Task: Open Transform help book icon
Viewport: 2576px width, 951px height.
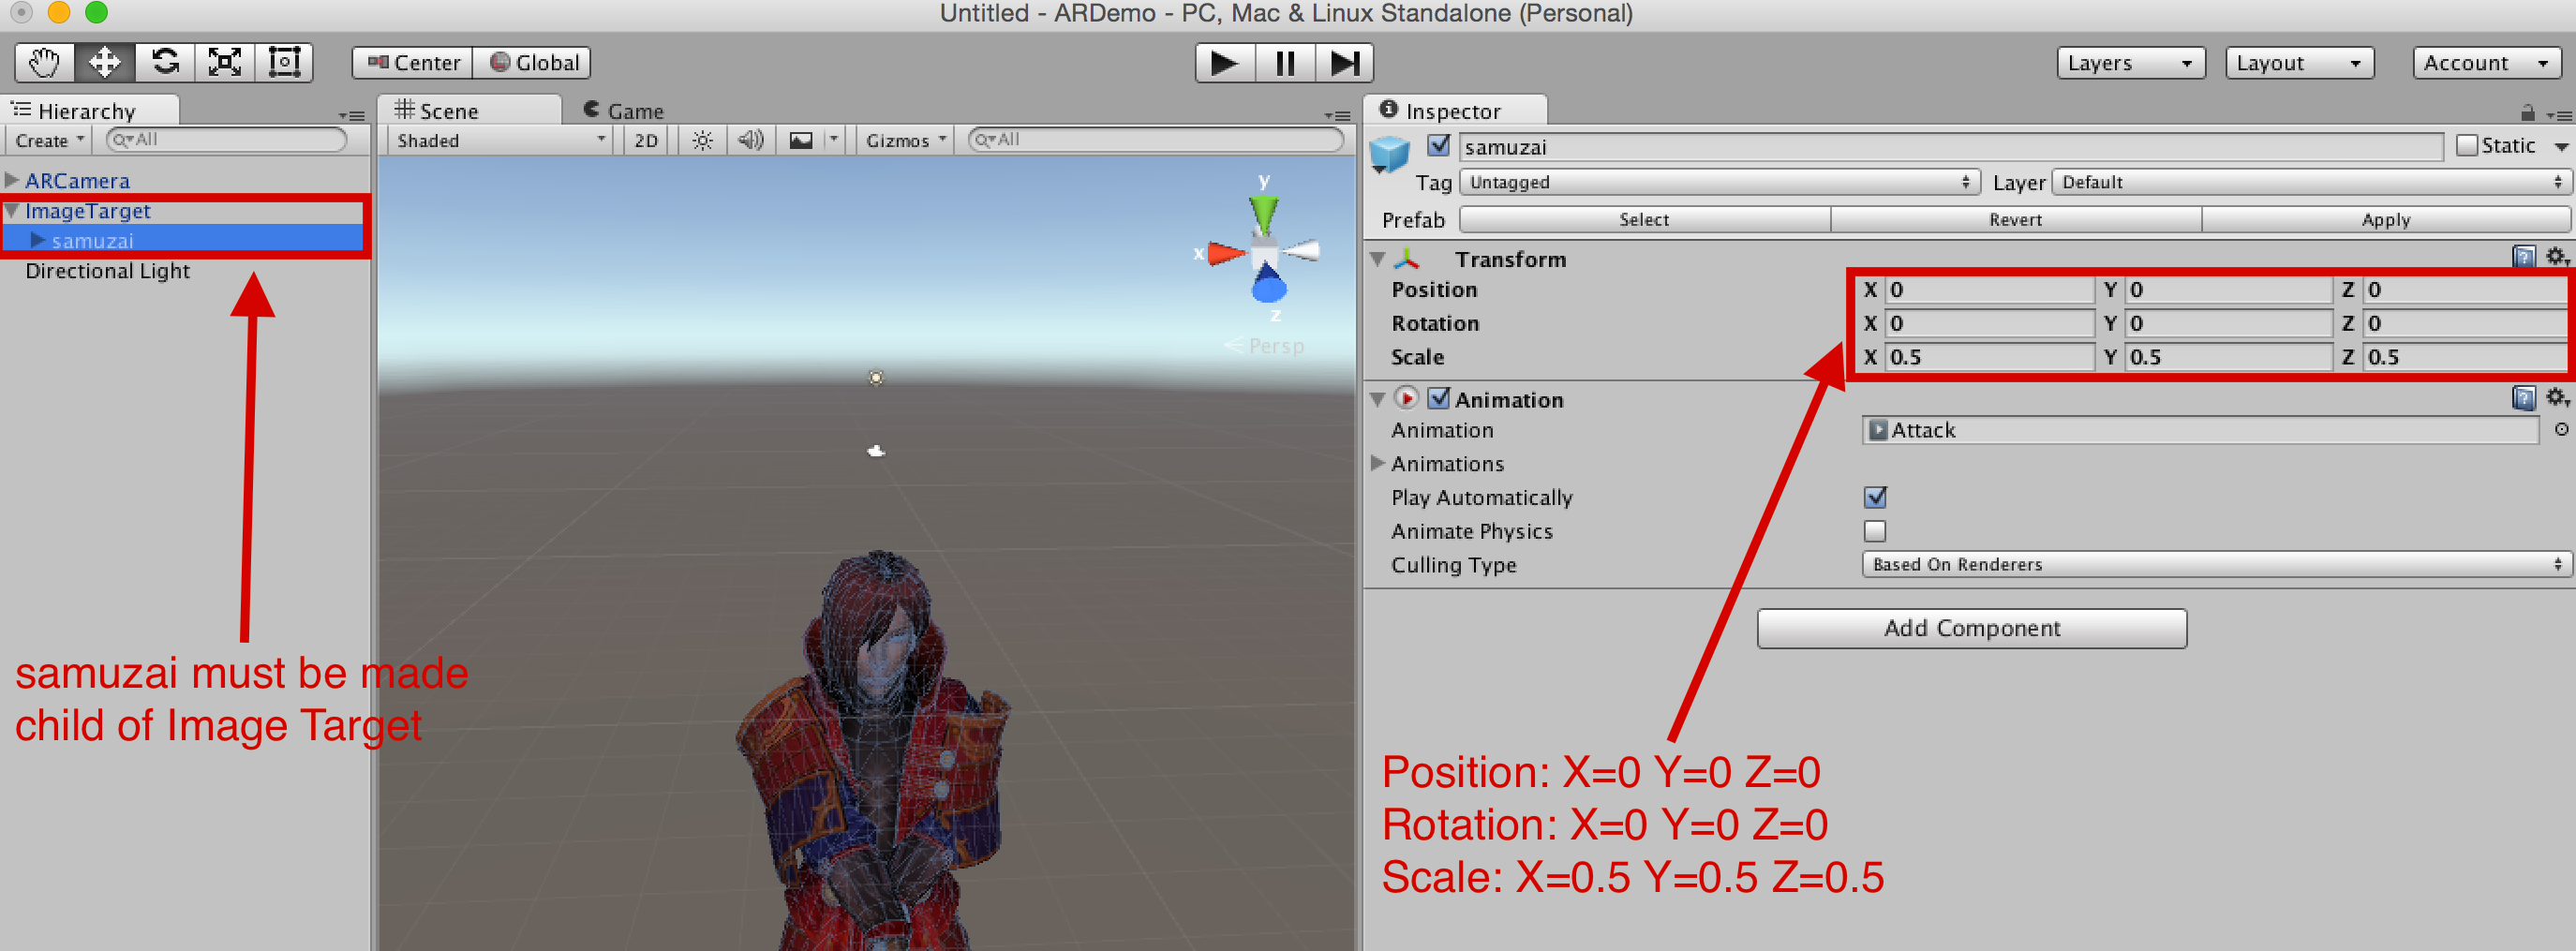Action: click(x=2523, y=257)
